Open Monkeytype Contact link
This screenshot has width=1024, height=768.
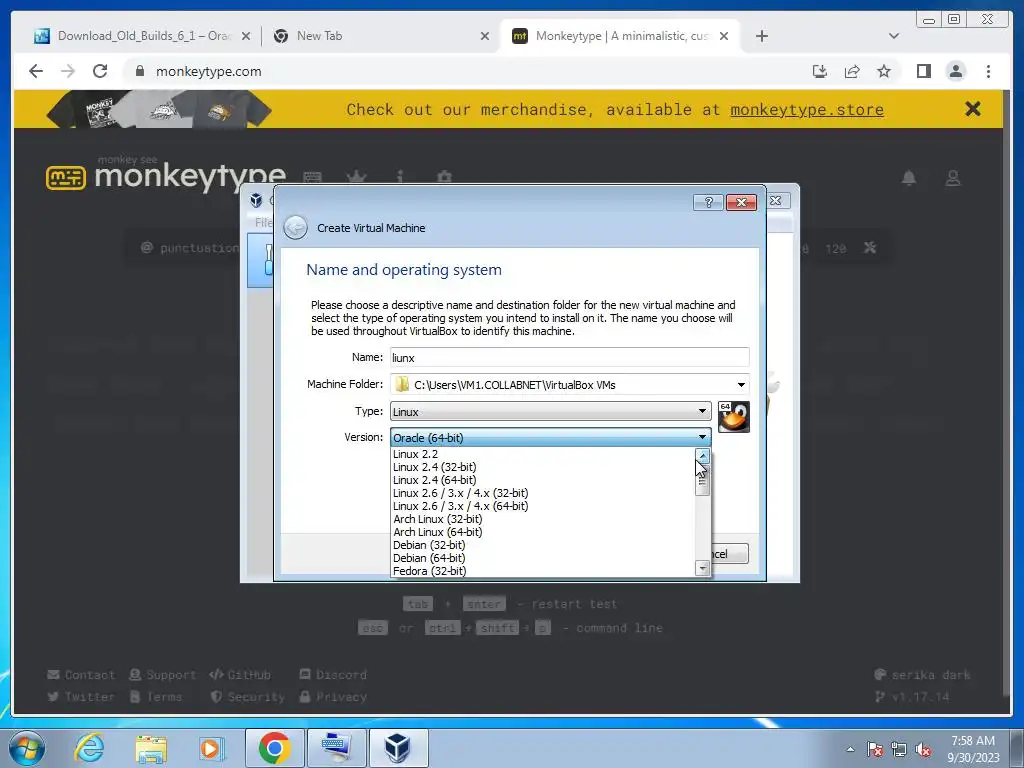tap(81, 675)
